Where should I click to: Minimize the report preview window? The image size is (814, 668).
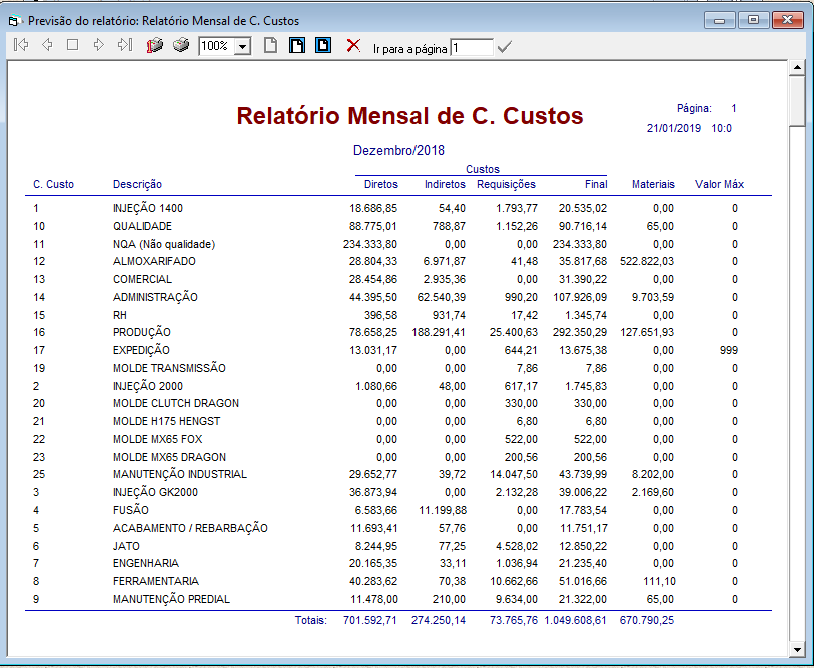click(720, 21)
